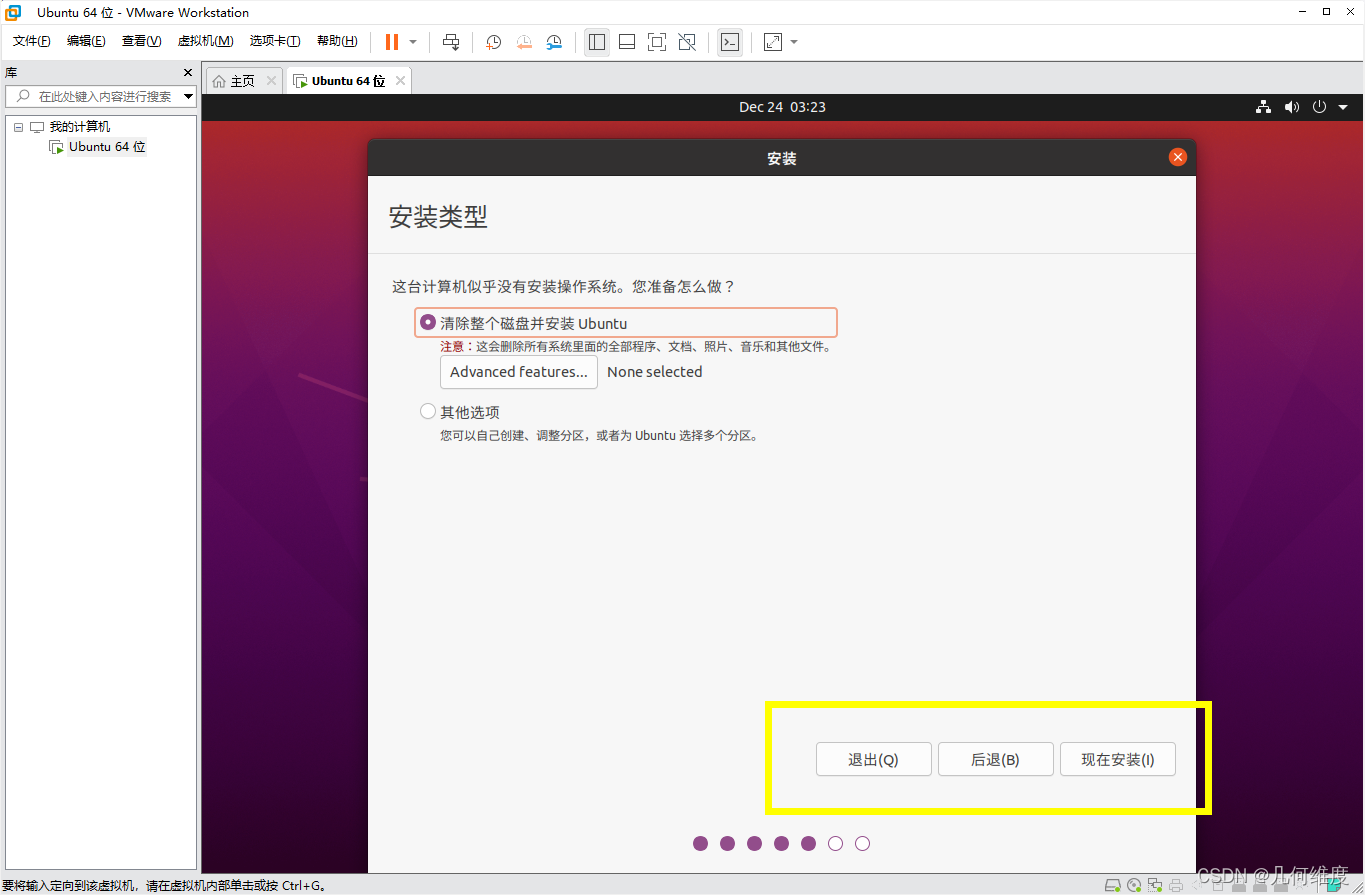The width and height of the screenshot is (1365, 895).
Task: Click the Ubuntu network status icon
Action: coord(1264,107)
